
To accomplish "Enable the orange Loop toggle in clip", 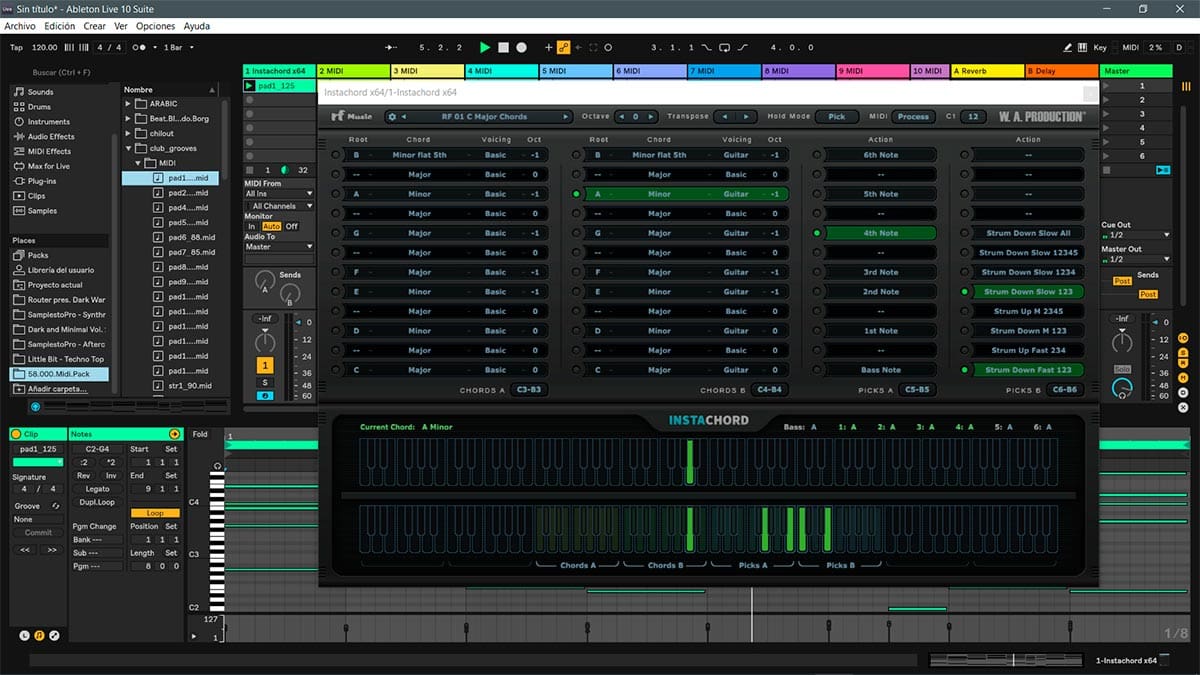I will coord(155,513).
